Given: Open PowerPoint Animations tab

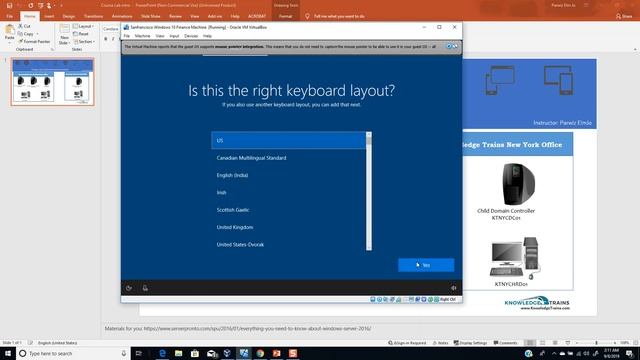Looking at the screenshot, I should coord(122,16).
